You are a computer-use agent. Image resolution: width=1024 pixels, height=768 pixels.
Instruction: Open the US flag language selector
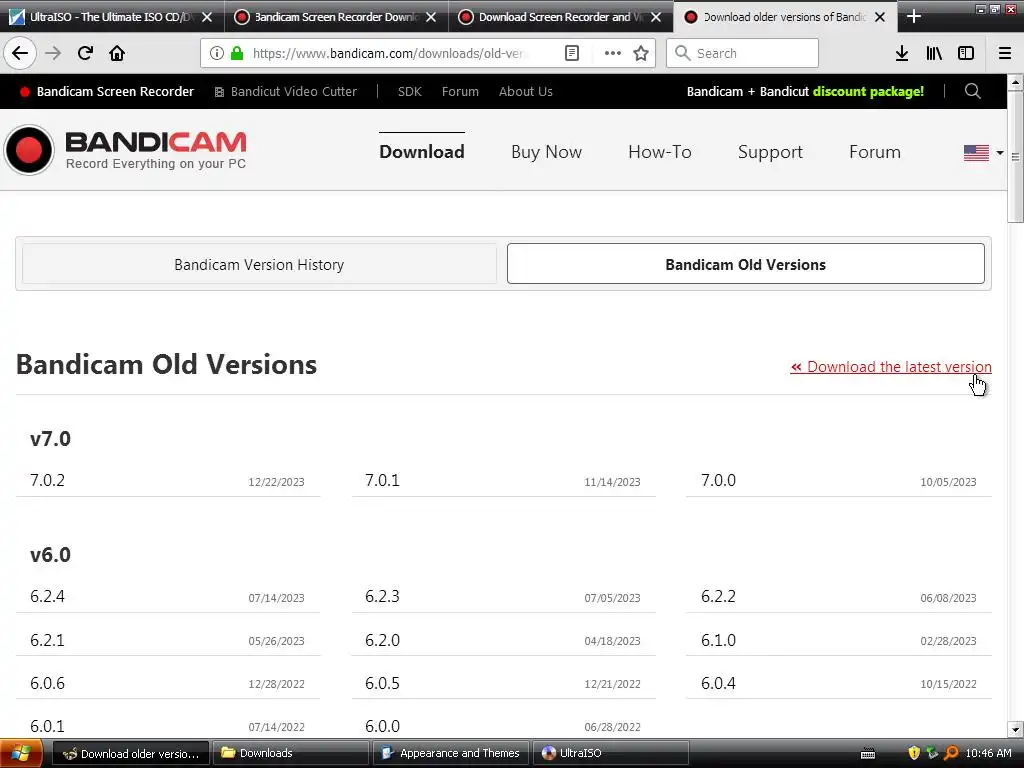(x=984, y=152)
